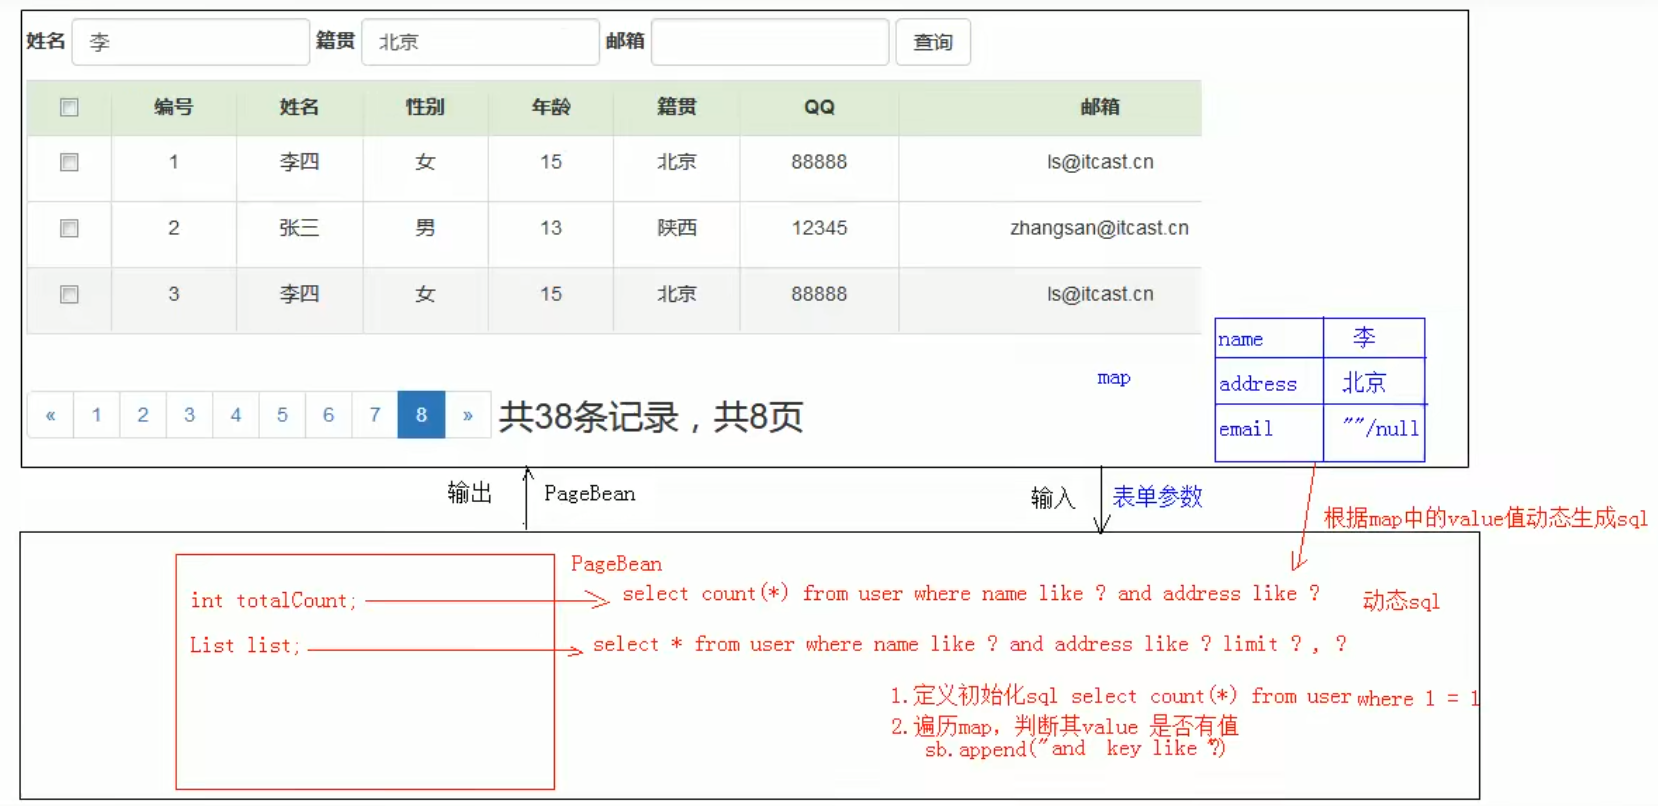Screen dimensions: 1658x806
Task: Check the checkbox for row number 1
Action: (69, 162)
